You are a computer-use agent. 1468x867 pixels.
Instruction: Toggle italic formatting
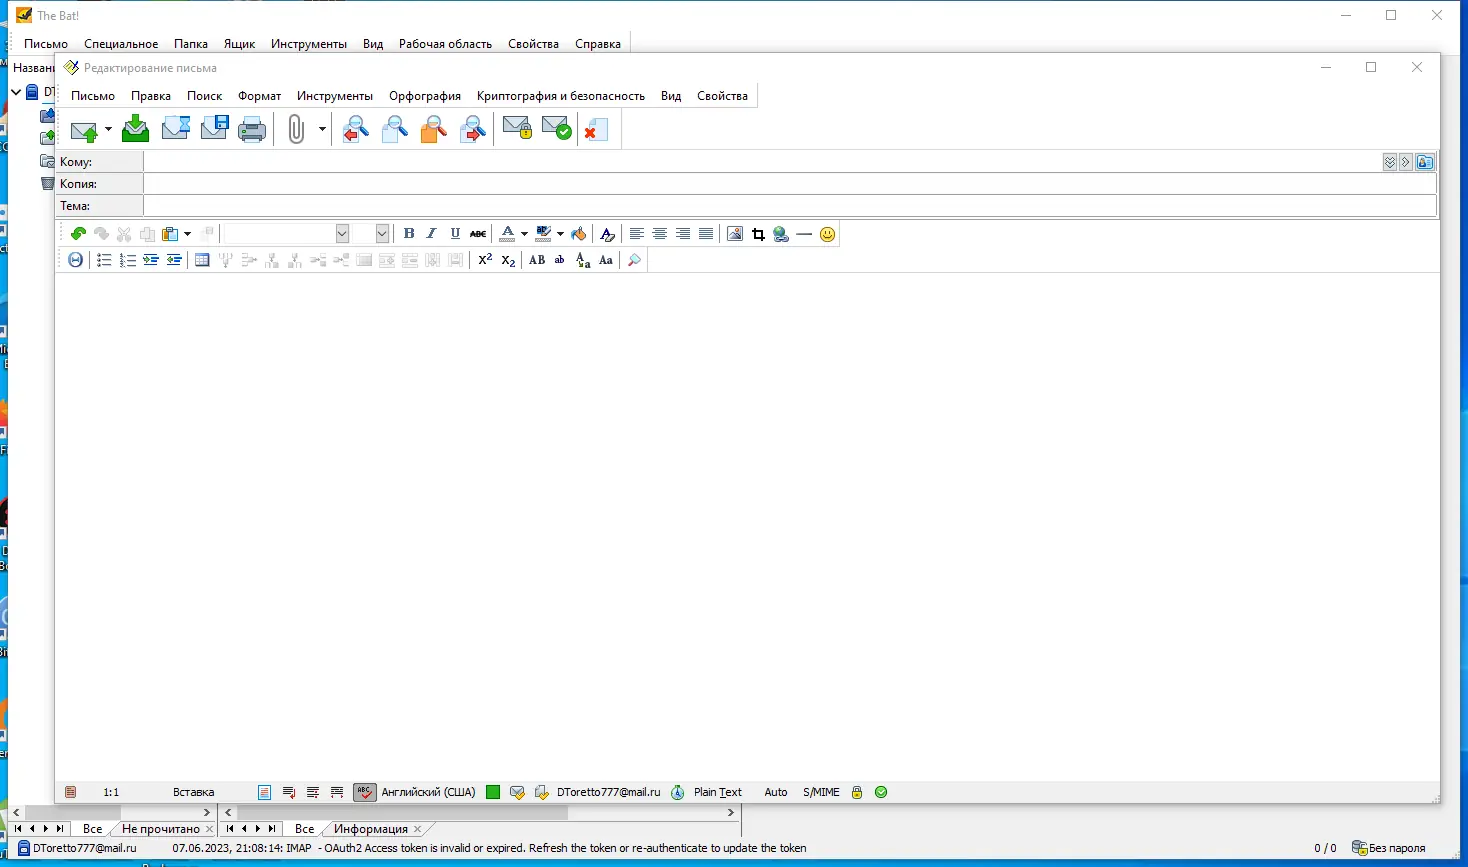click(432, 234)
